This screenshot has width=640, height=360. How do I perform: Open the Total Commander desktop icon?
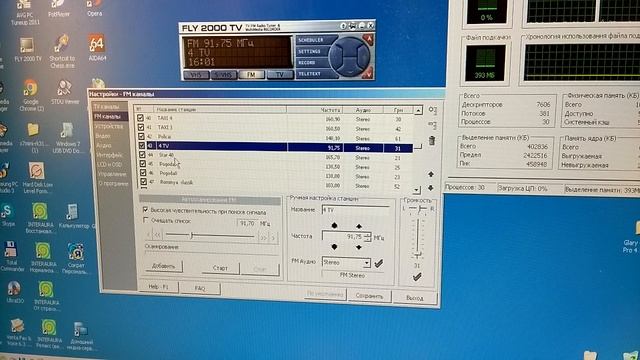[x=11, y=256]
